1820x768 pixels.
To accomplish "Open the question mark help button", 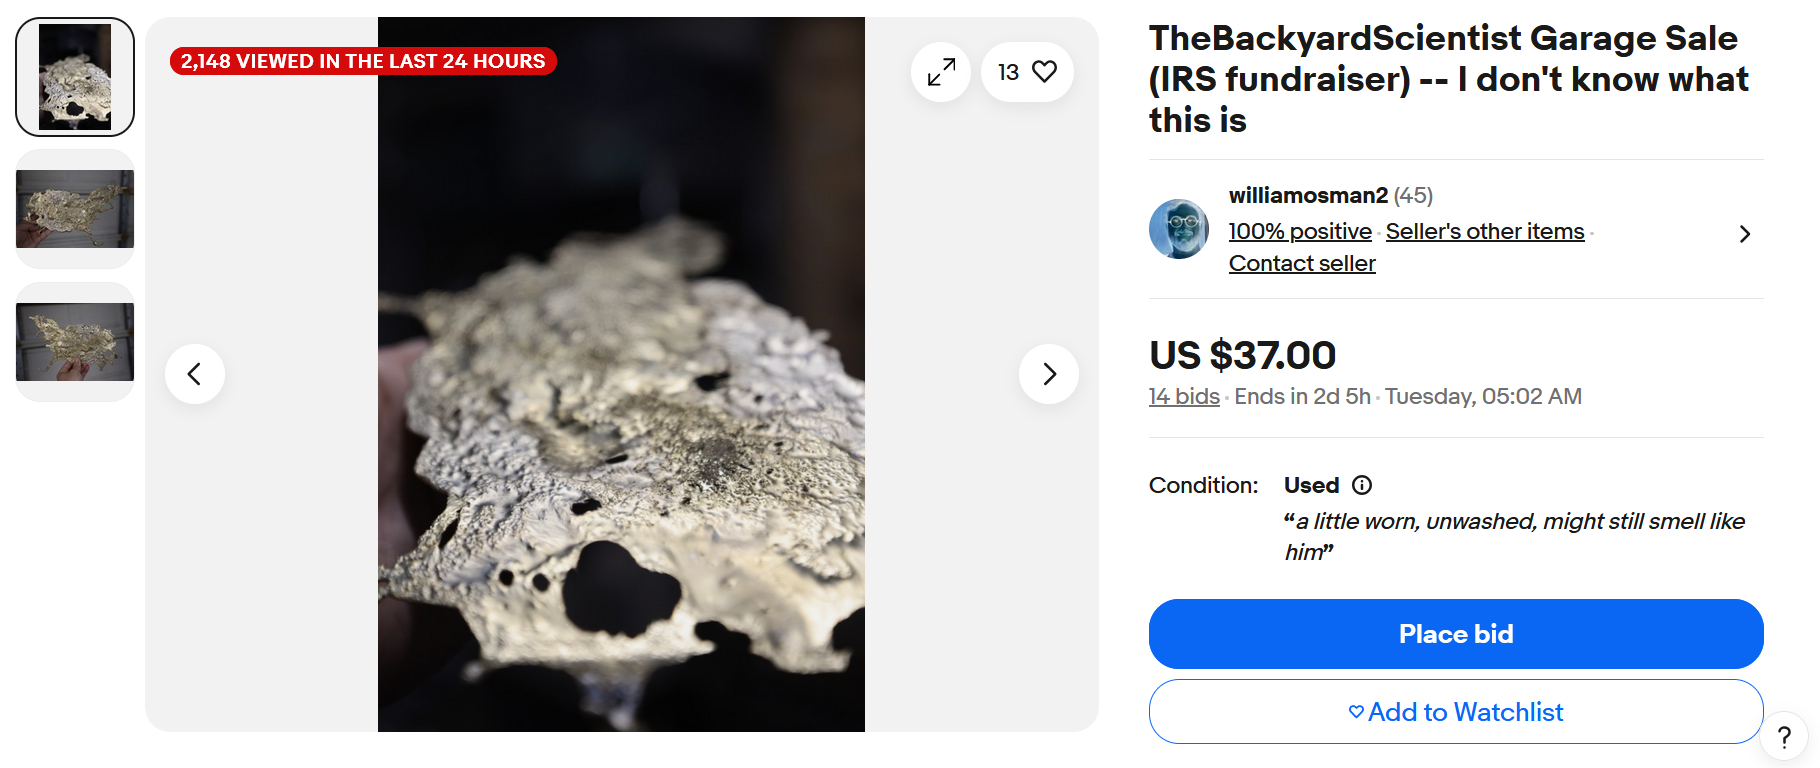I will click(1784, 738).
